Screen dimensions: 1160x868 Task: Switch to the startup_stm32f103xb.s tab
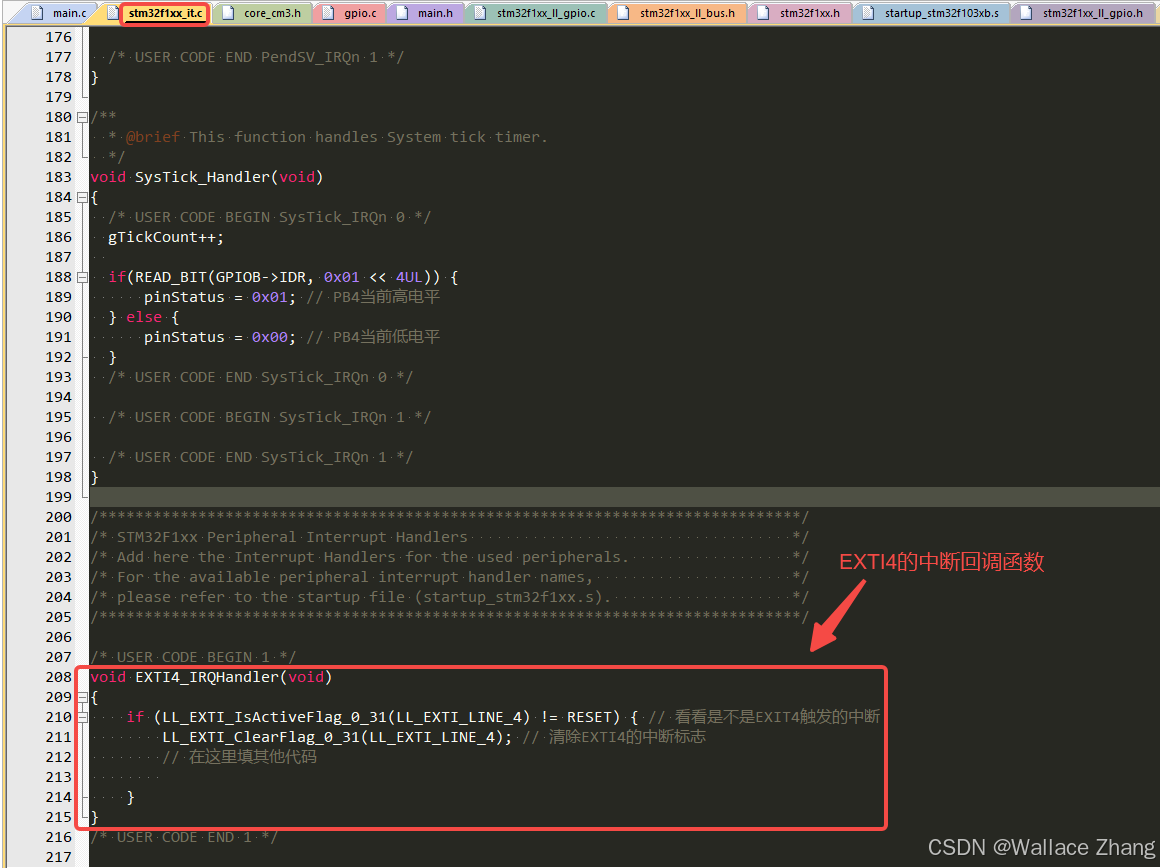932,13
